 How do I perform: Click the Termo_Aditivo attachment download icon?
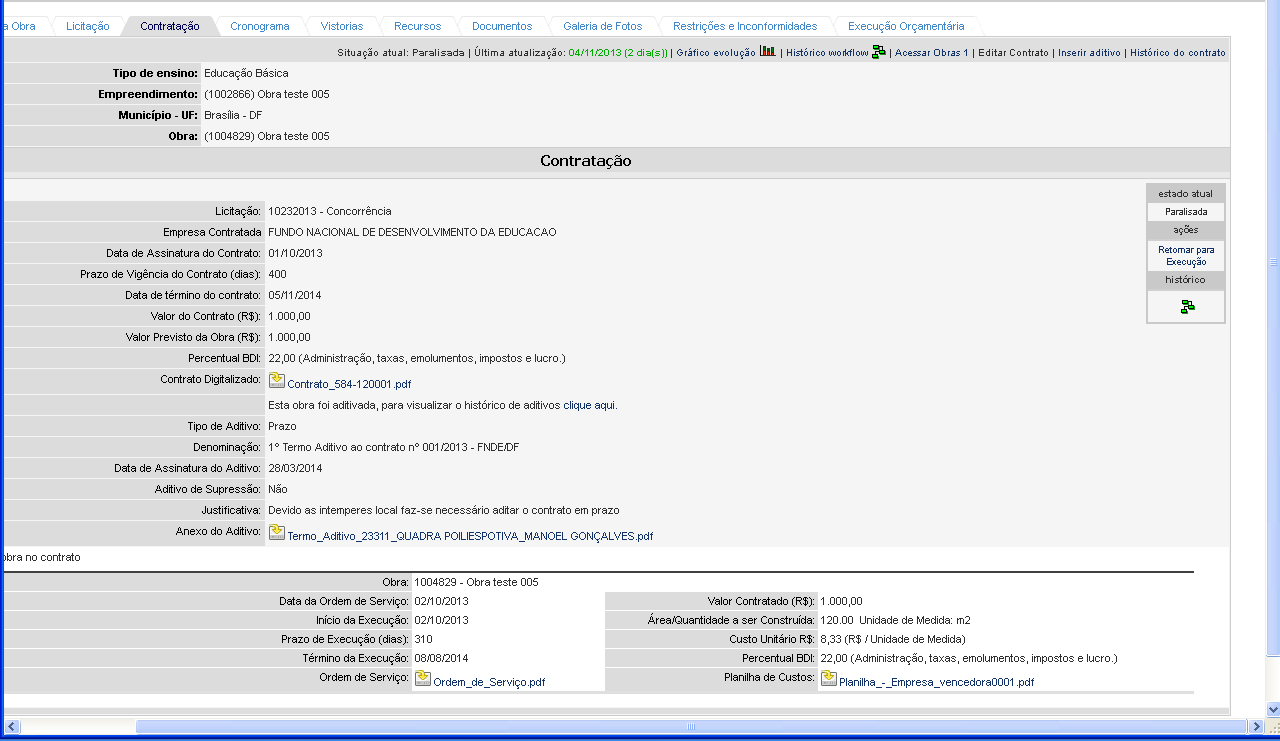point(277,533)
